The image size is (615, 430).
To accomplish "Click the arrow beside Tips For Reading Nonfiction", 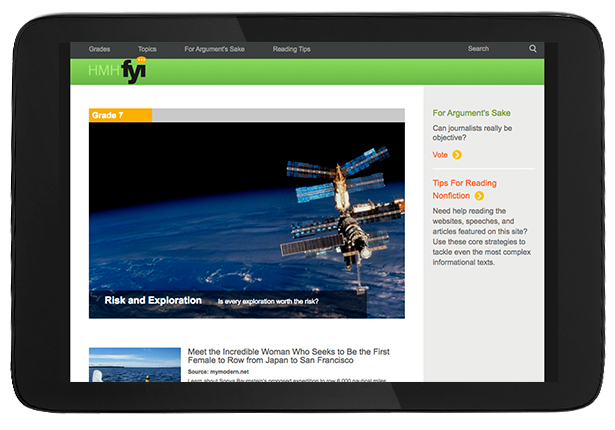I will click(x=479, y=195).
